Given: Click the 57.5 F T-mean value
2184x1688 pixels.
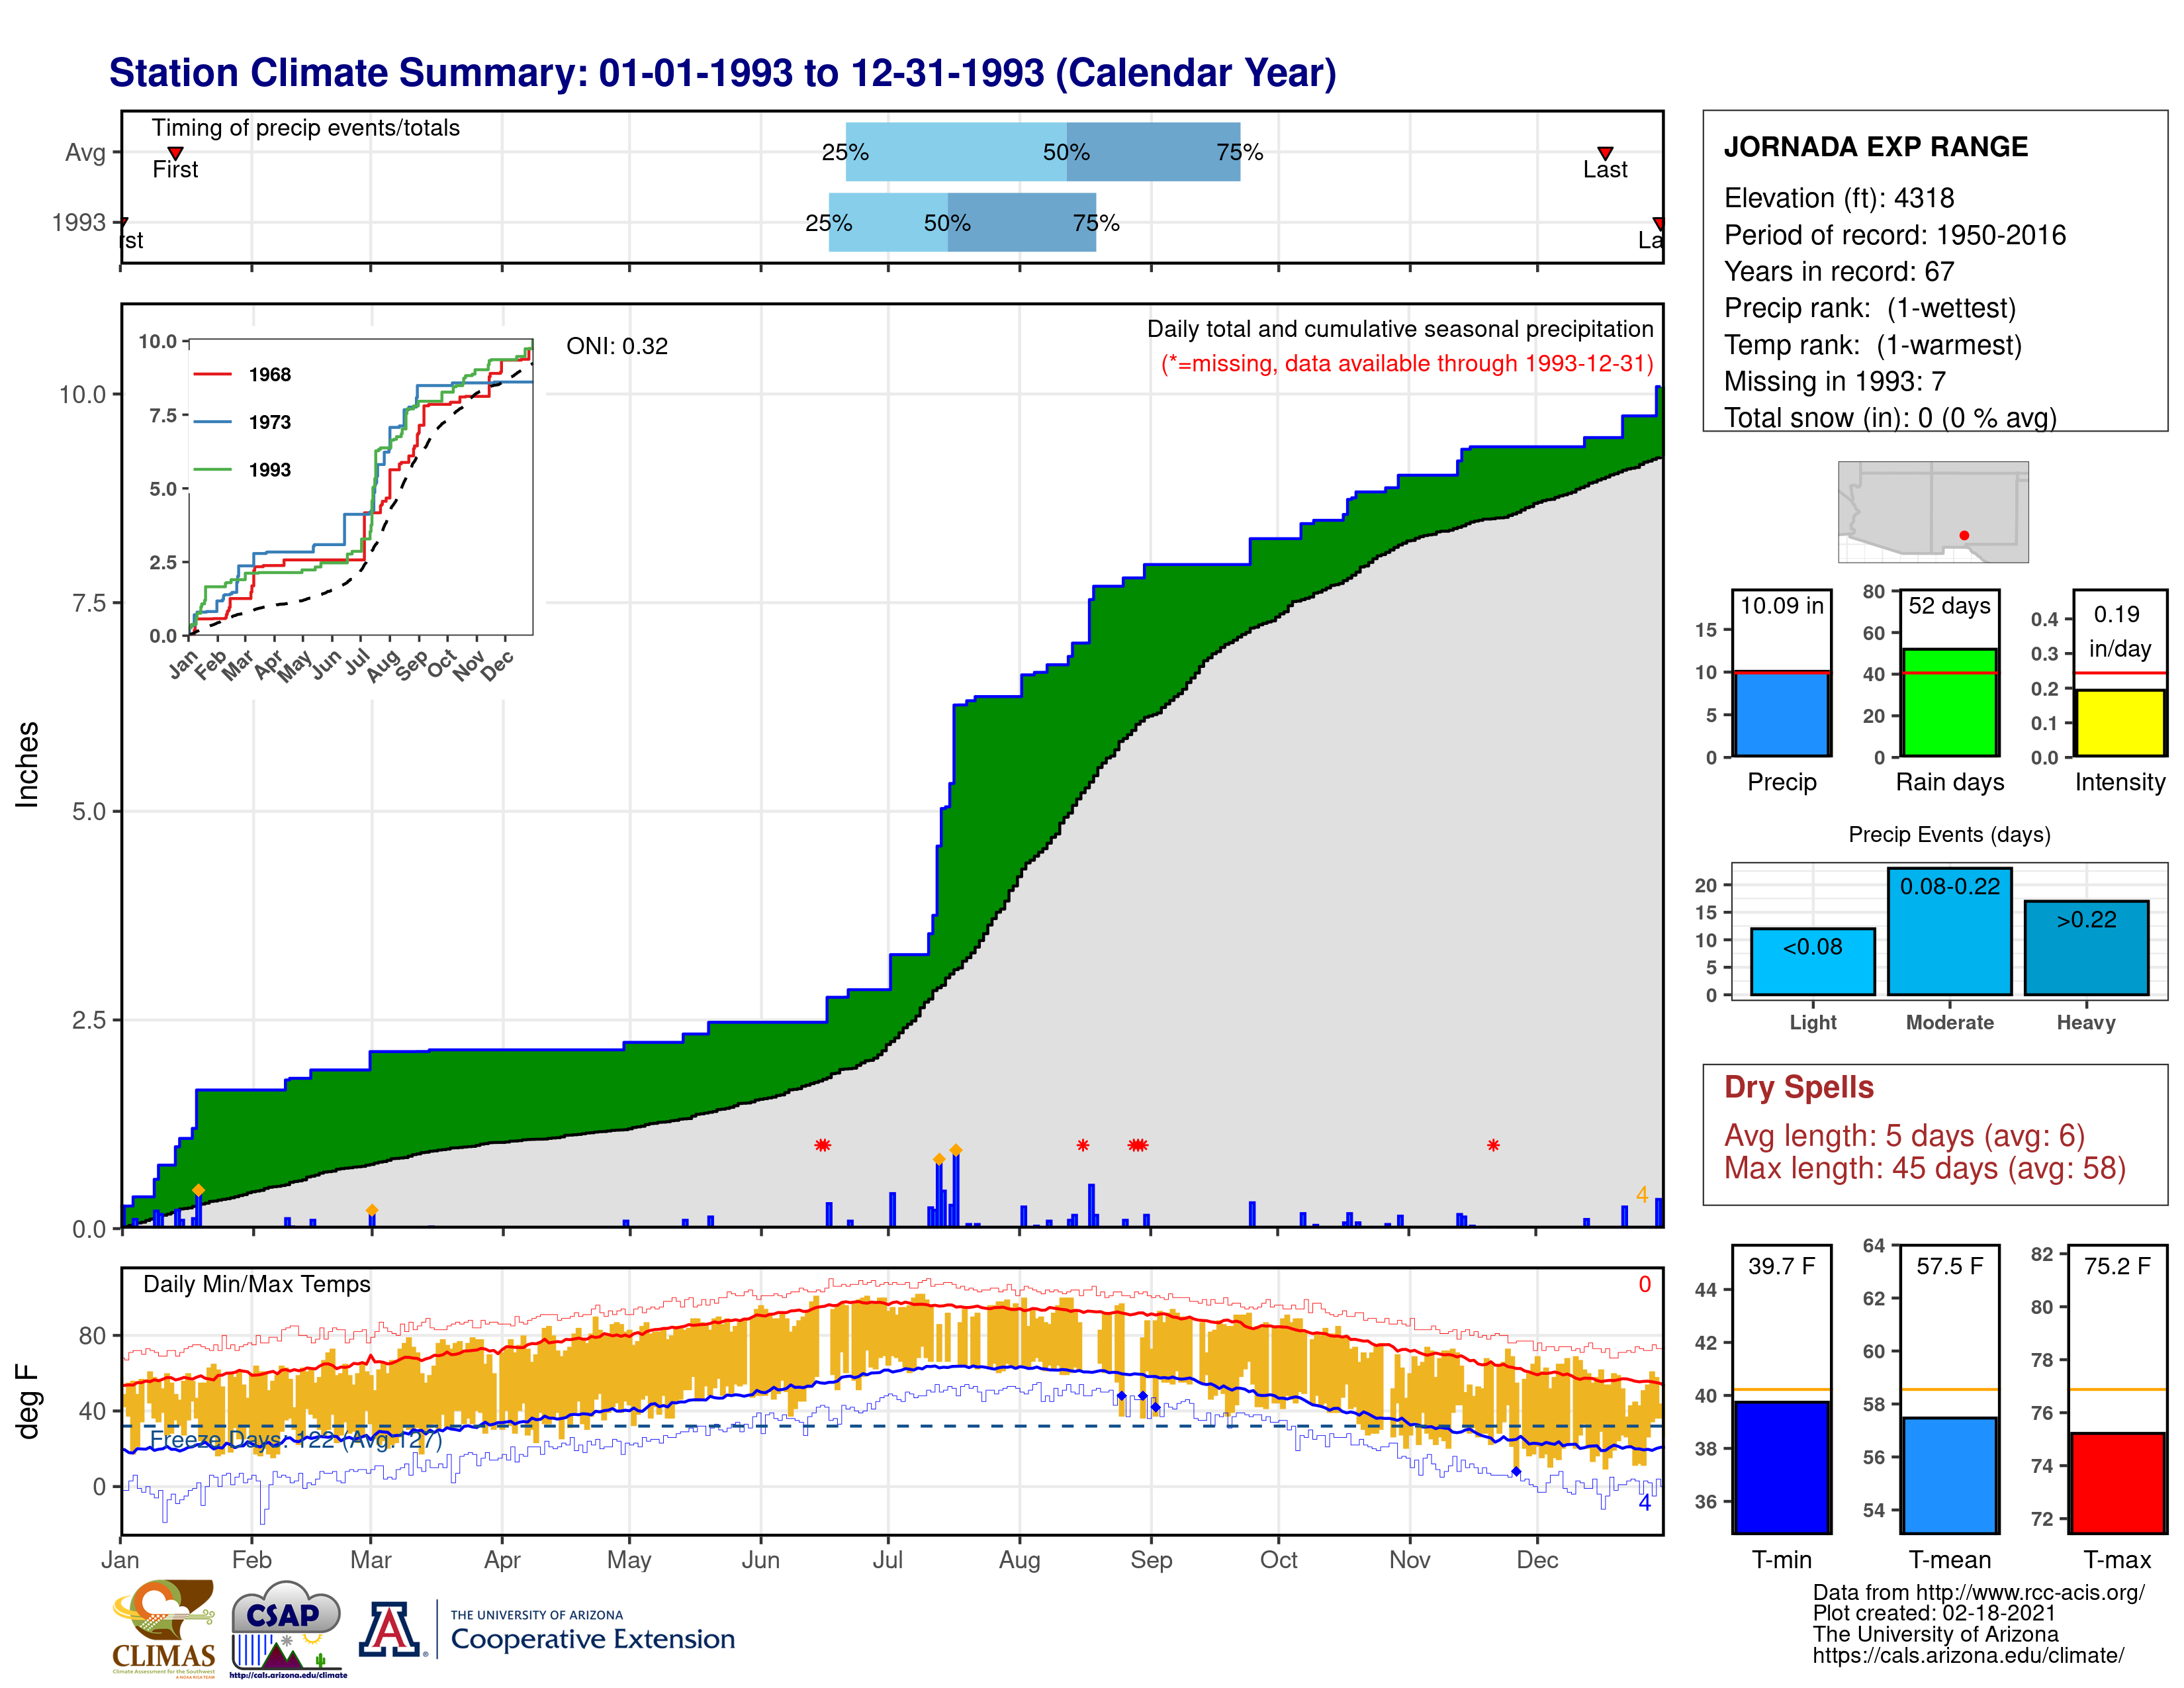Looking at the screenshot, I should click(1949, 1266).
